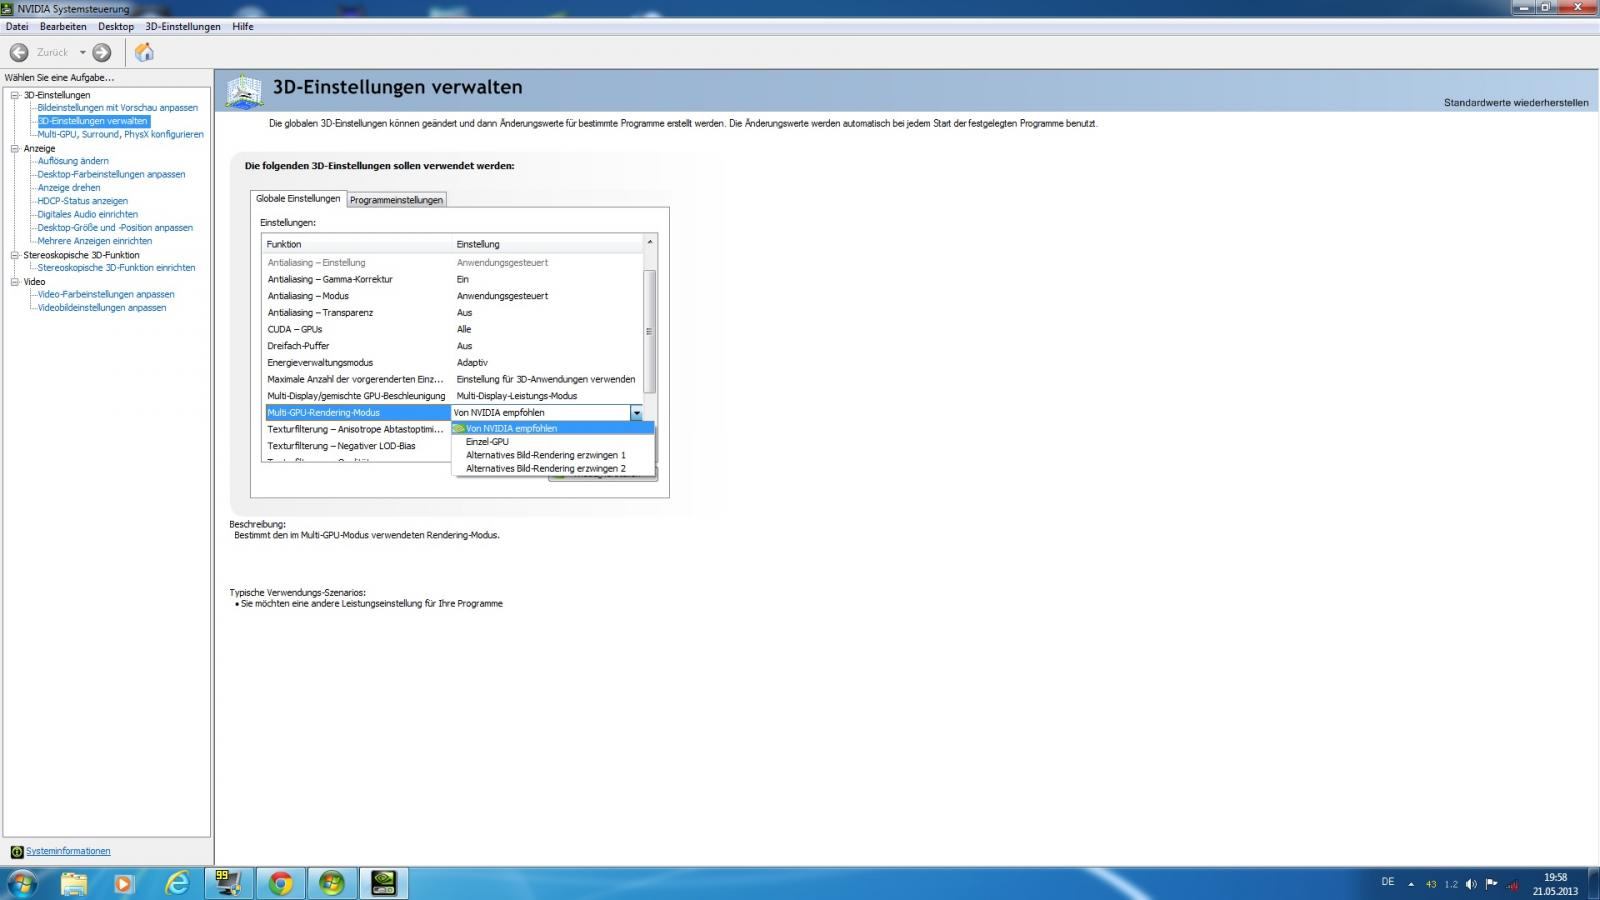Image resolution: width=1600 pixels, height=900 pixels.
Task: Open Videobildeinstellungen anpassen
Action: tap(102, 308)
